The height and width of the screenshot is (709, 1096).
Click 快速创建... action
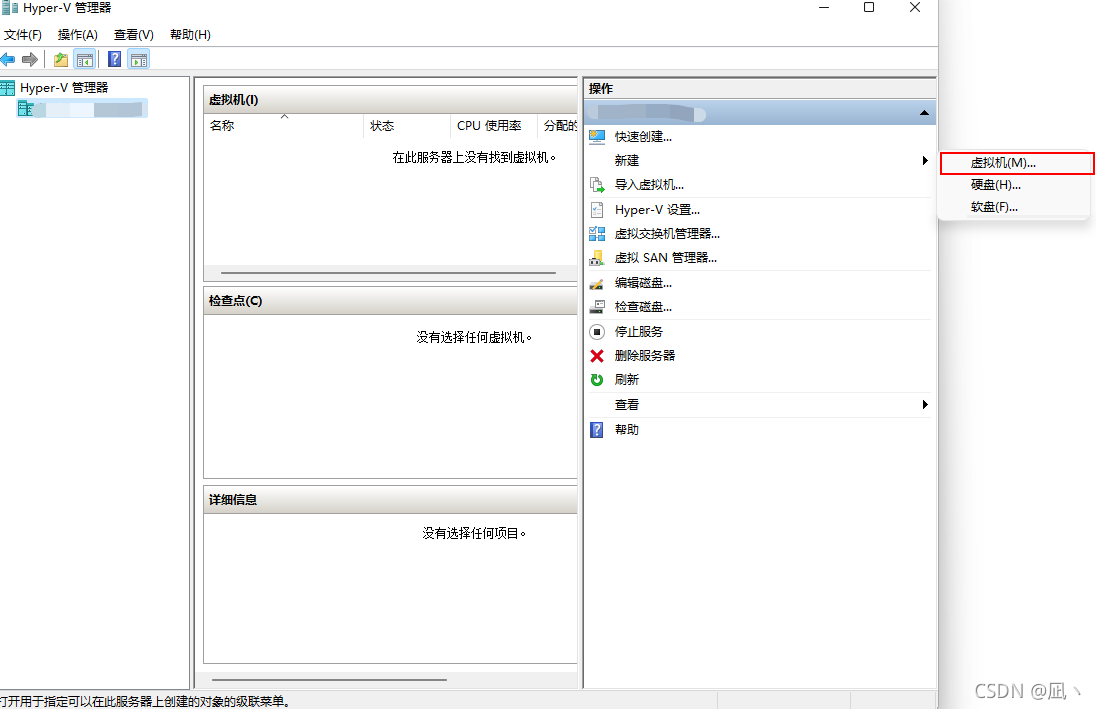643,137
